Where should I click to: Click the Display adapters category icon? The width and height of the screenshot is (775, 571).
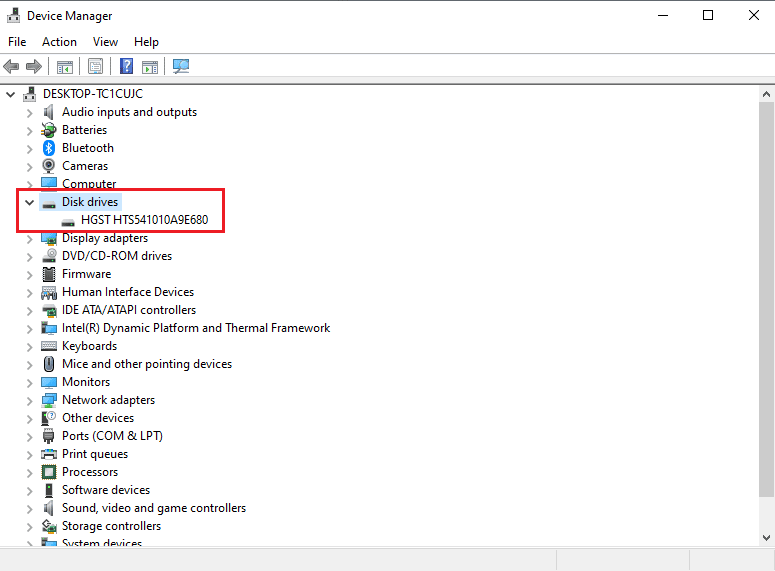click(49, 238)
